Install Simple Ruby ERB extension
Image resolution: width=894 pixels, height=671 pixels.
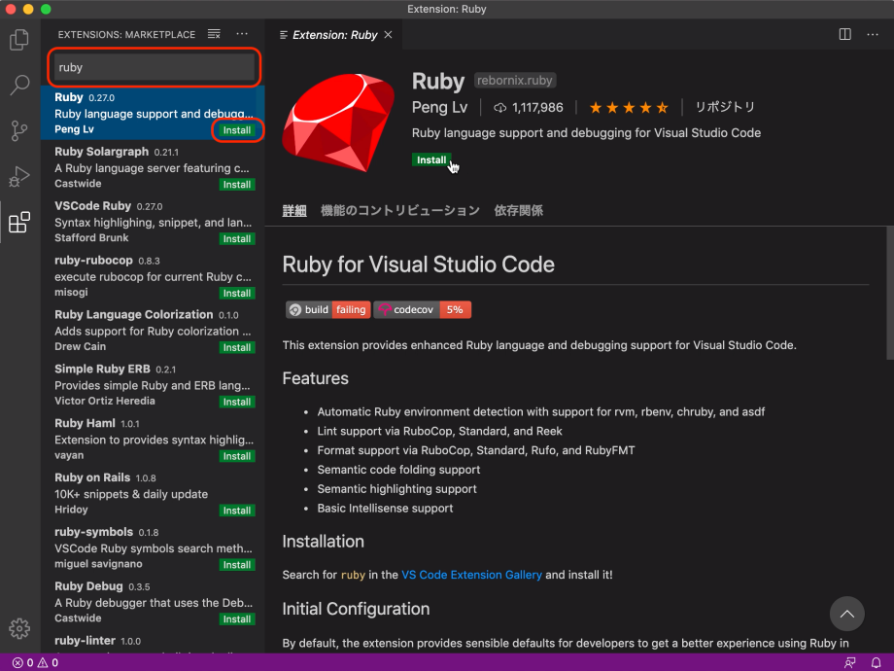coord(237,402)
